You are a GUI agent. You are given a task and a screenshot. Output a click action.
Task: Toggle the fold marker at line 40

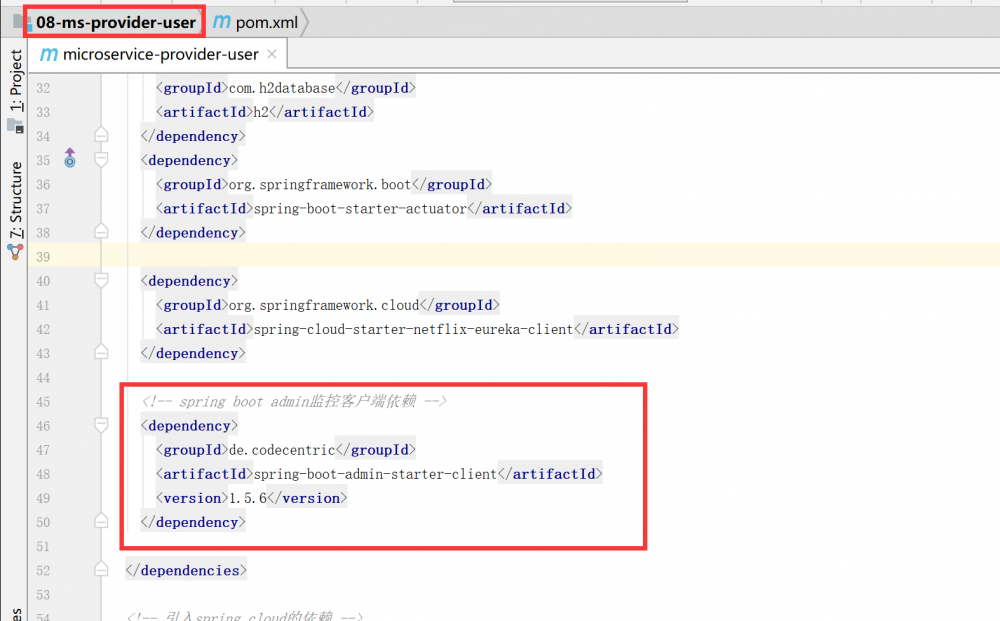pyautogui.click(x=100, y=280)
